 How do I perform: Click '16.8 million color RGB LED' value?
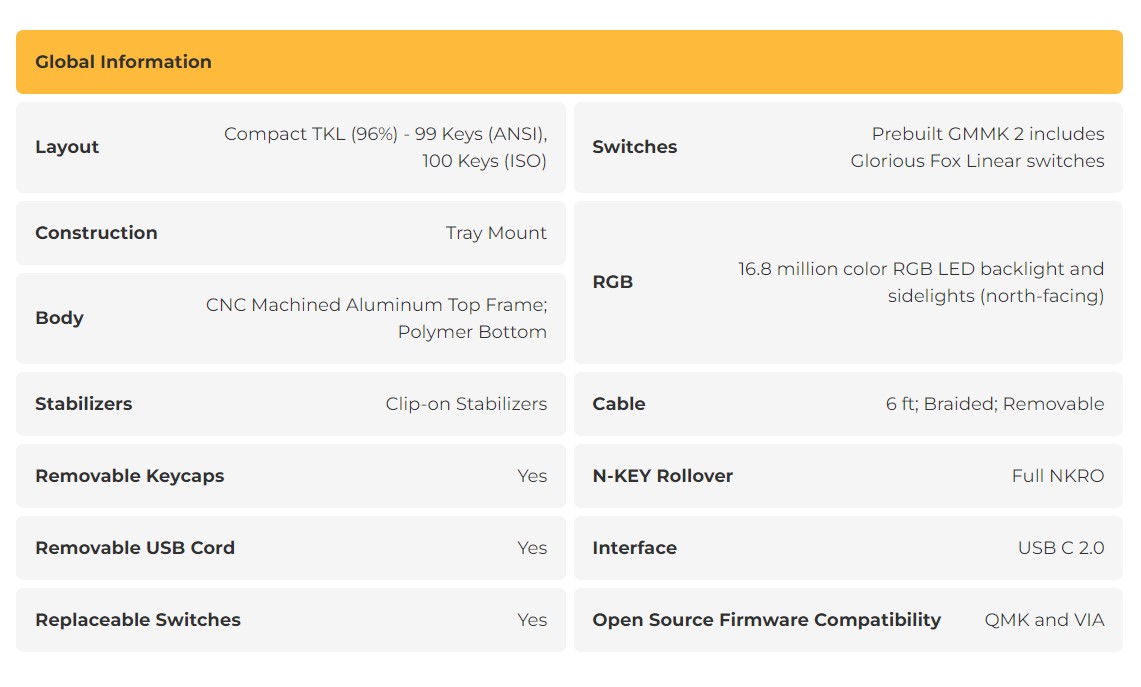pos(921,282)
